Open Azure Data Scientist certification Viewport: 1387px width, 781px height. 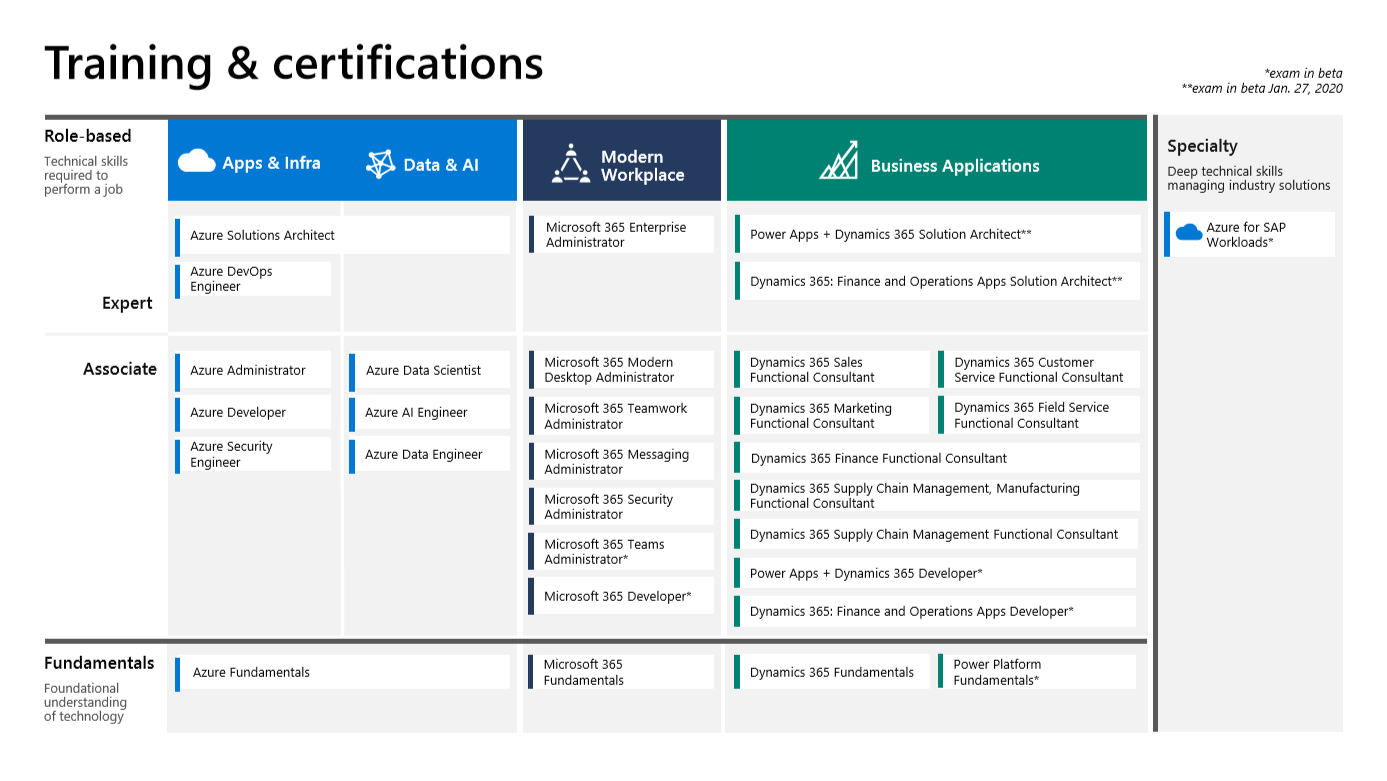click(x=429, y=370)
